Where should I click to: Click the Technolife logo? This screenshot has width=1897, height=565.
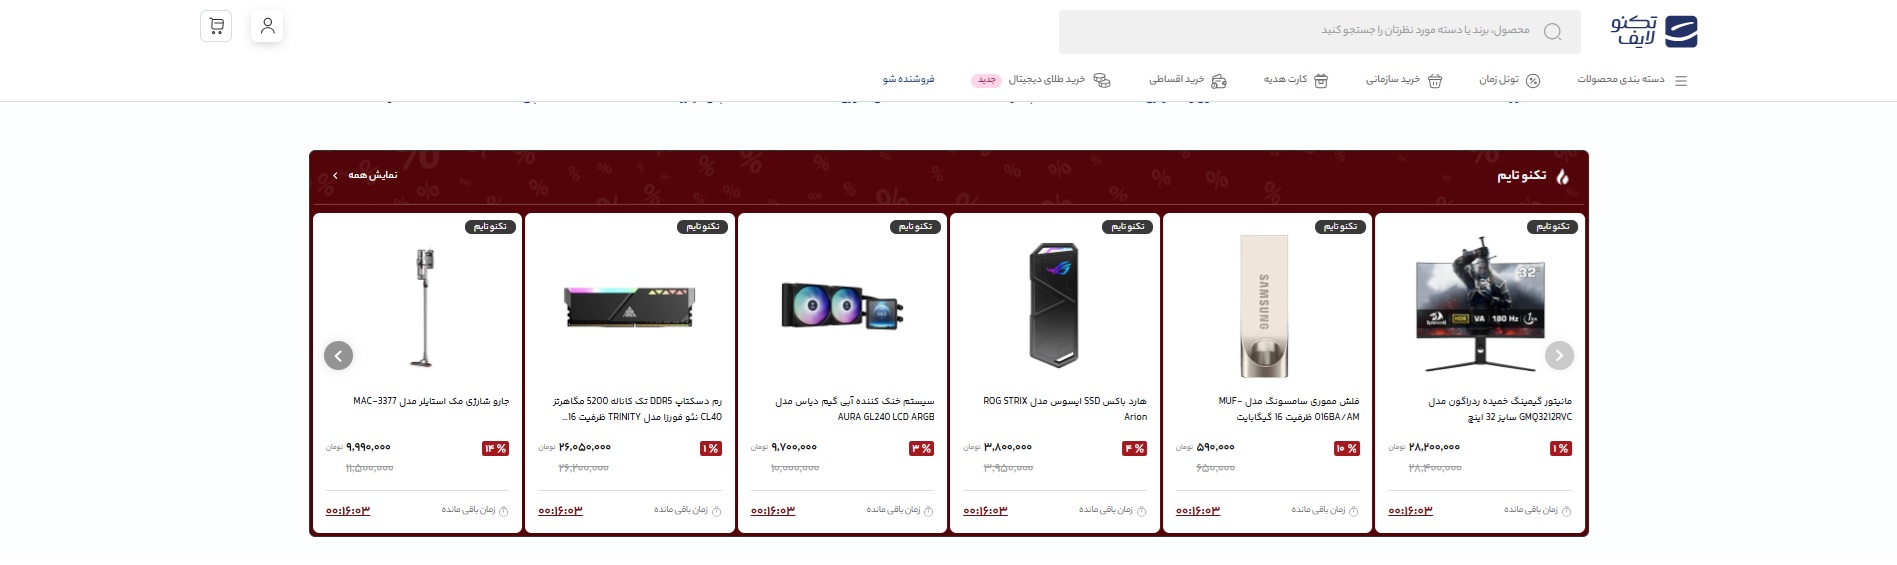(1653, 31)
